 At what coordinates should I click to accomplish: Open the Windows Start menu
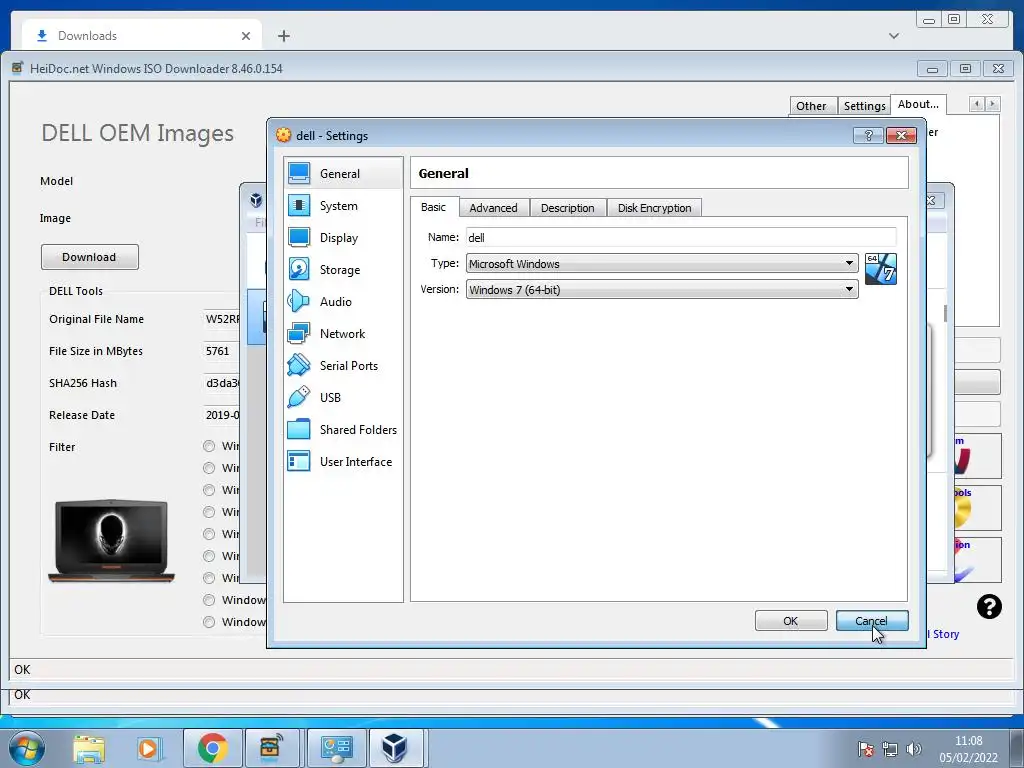[x=26, y=748]
